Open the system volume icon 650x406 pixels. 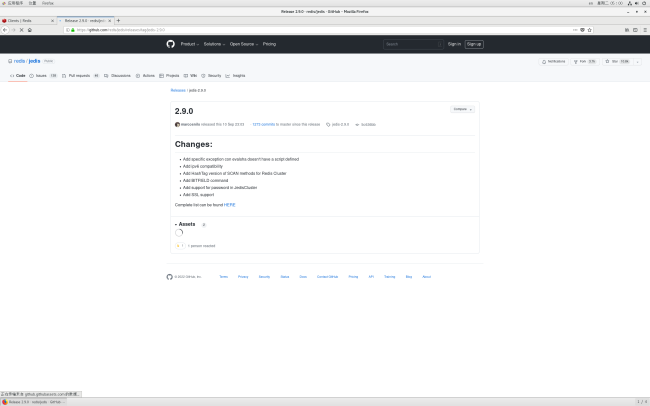click(637, 3)
